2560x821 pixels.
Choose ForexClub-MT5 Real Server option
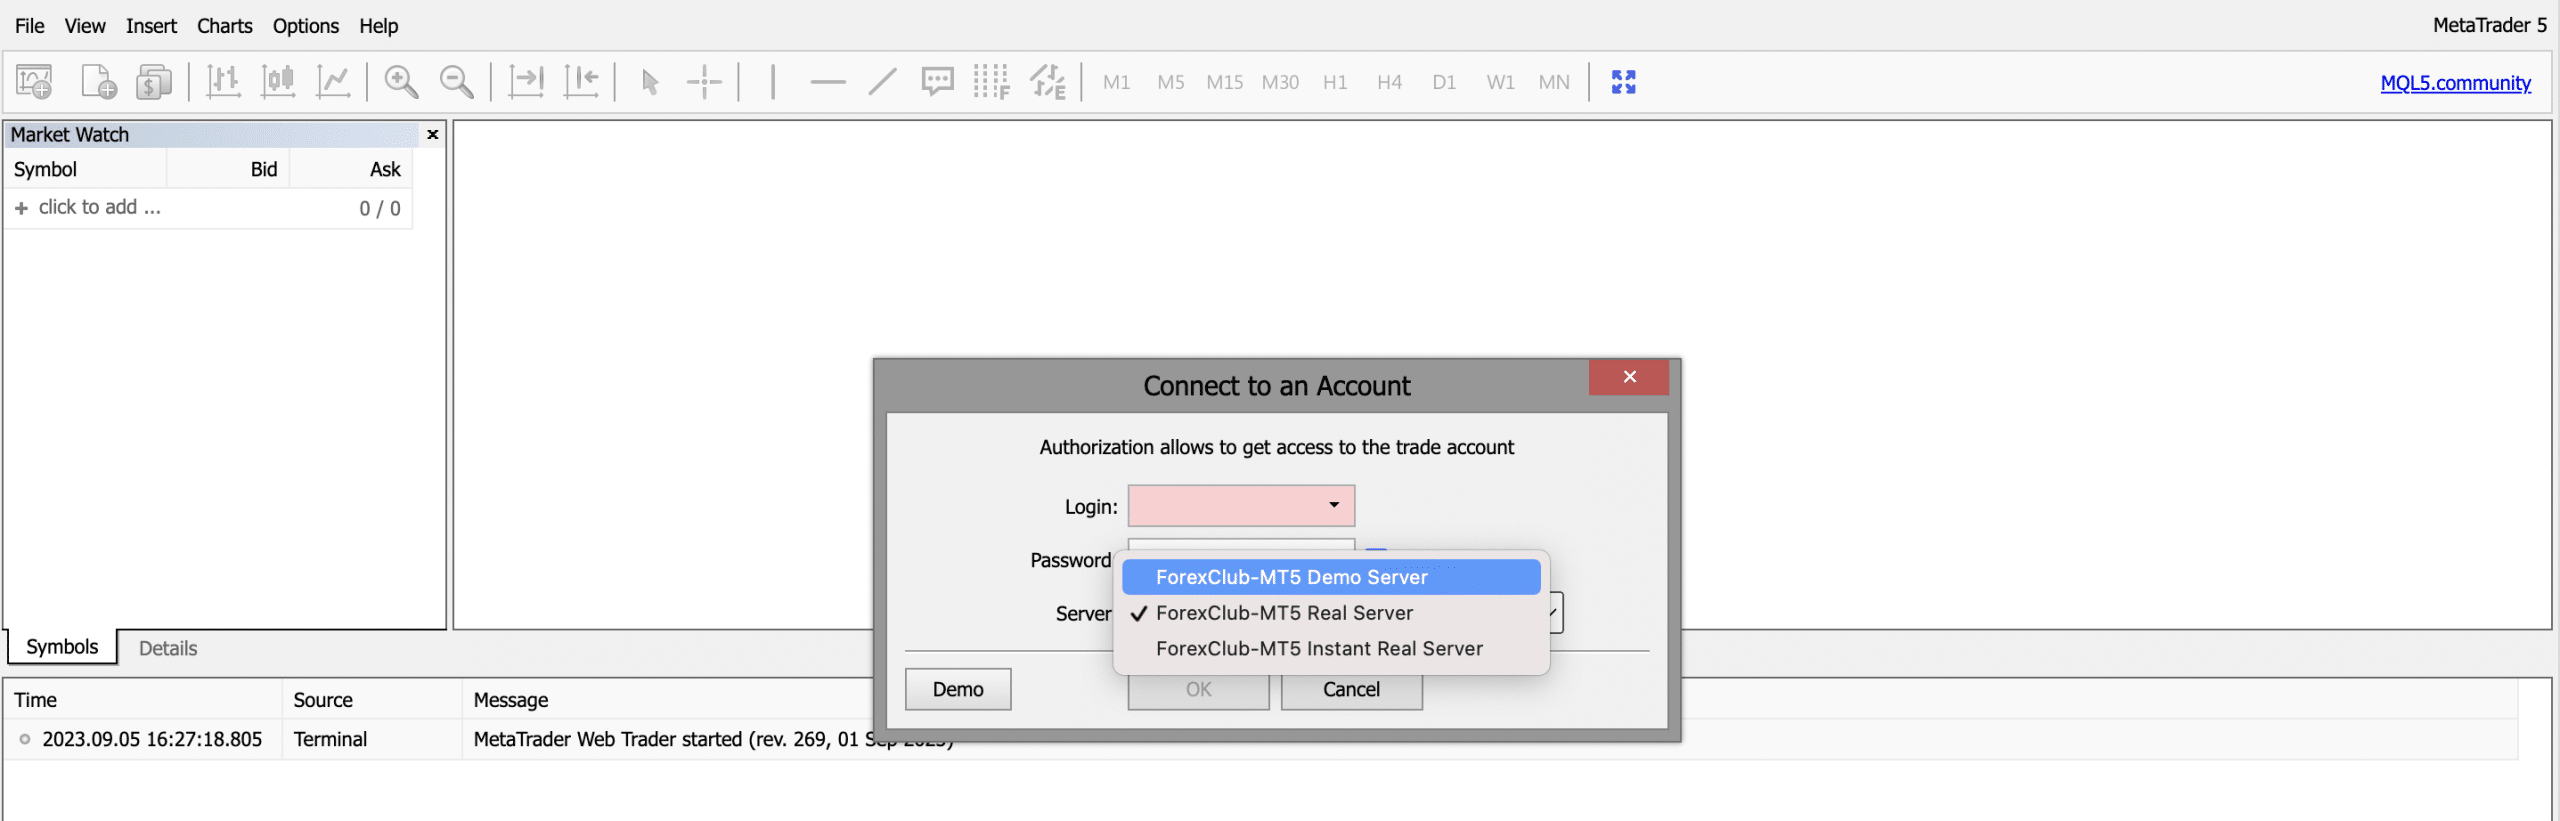1331,613
